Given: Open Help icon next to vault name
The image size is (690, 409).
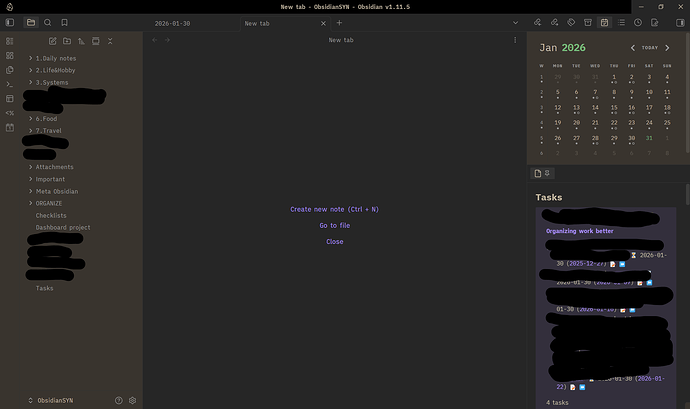Looking at the screenshot, I should (x=118, y=400).
